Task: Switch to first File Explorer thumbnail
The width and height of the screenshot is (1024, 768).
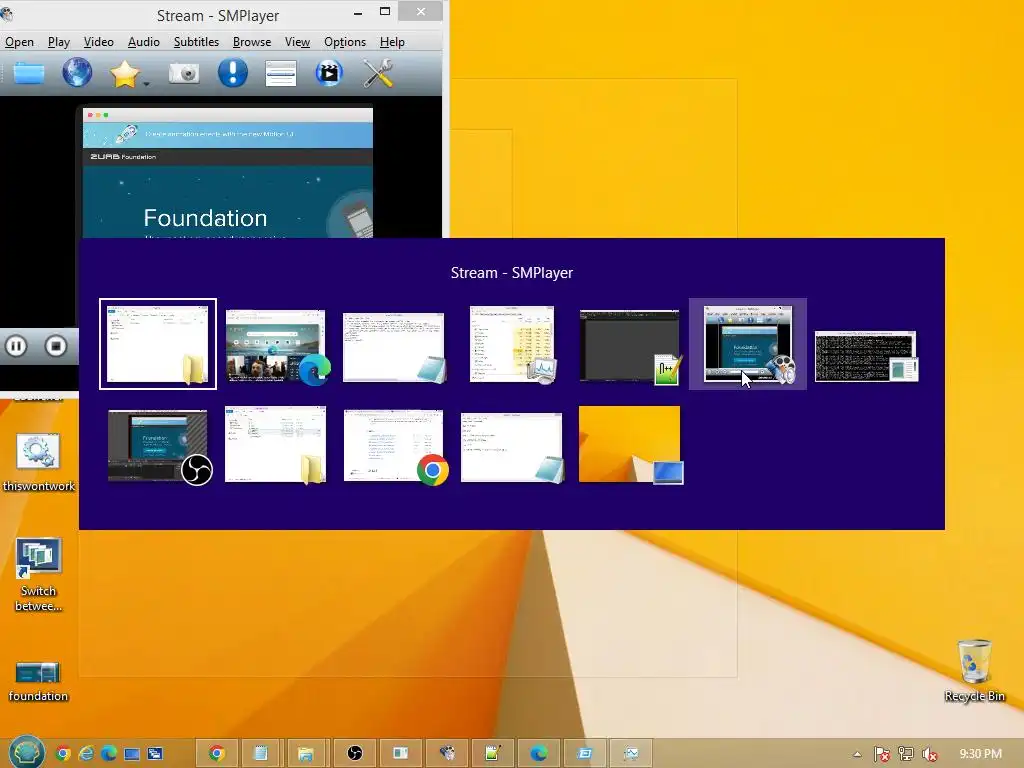Action: (158, 344)
